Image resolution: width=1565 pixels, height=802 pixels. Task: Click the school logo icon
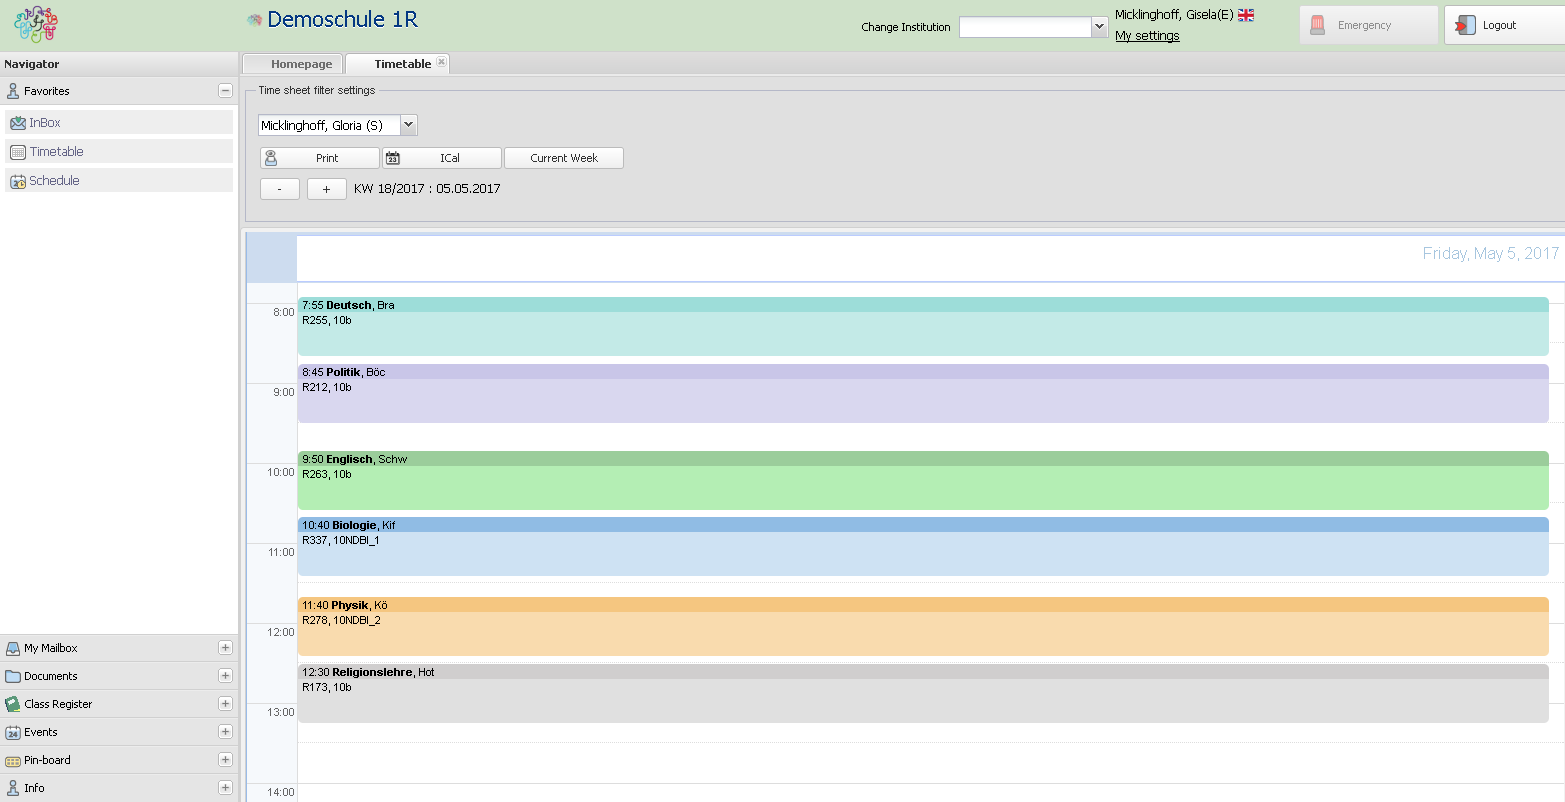[36, 25]
